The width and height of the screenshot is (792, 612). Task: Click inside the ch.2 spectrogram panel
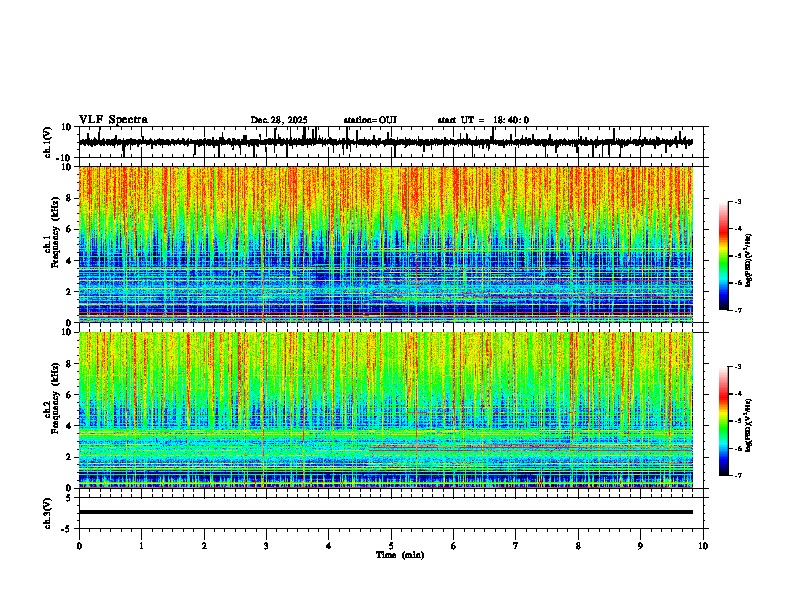[386, 410]
